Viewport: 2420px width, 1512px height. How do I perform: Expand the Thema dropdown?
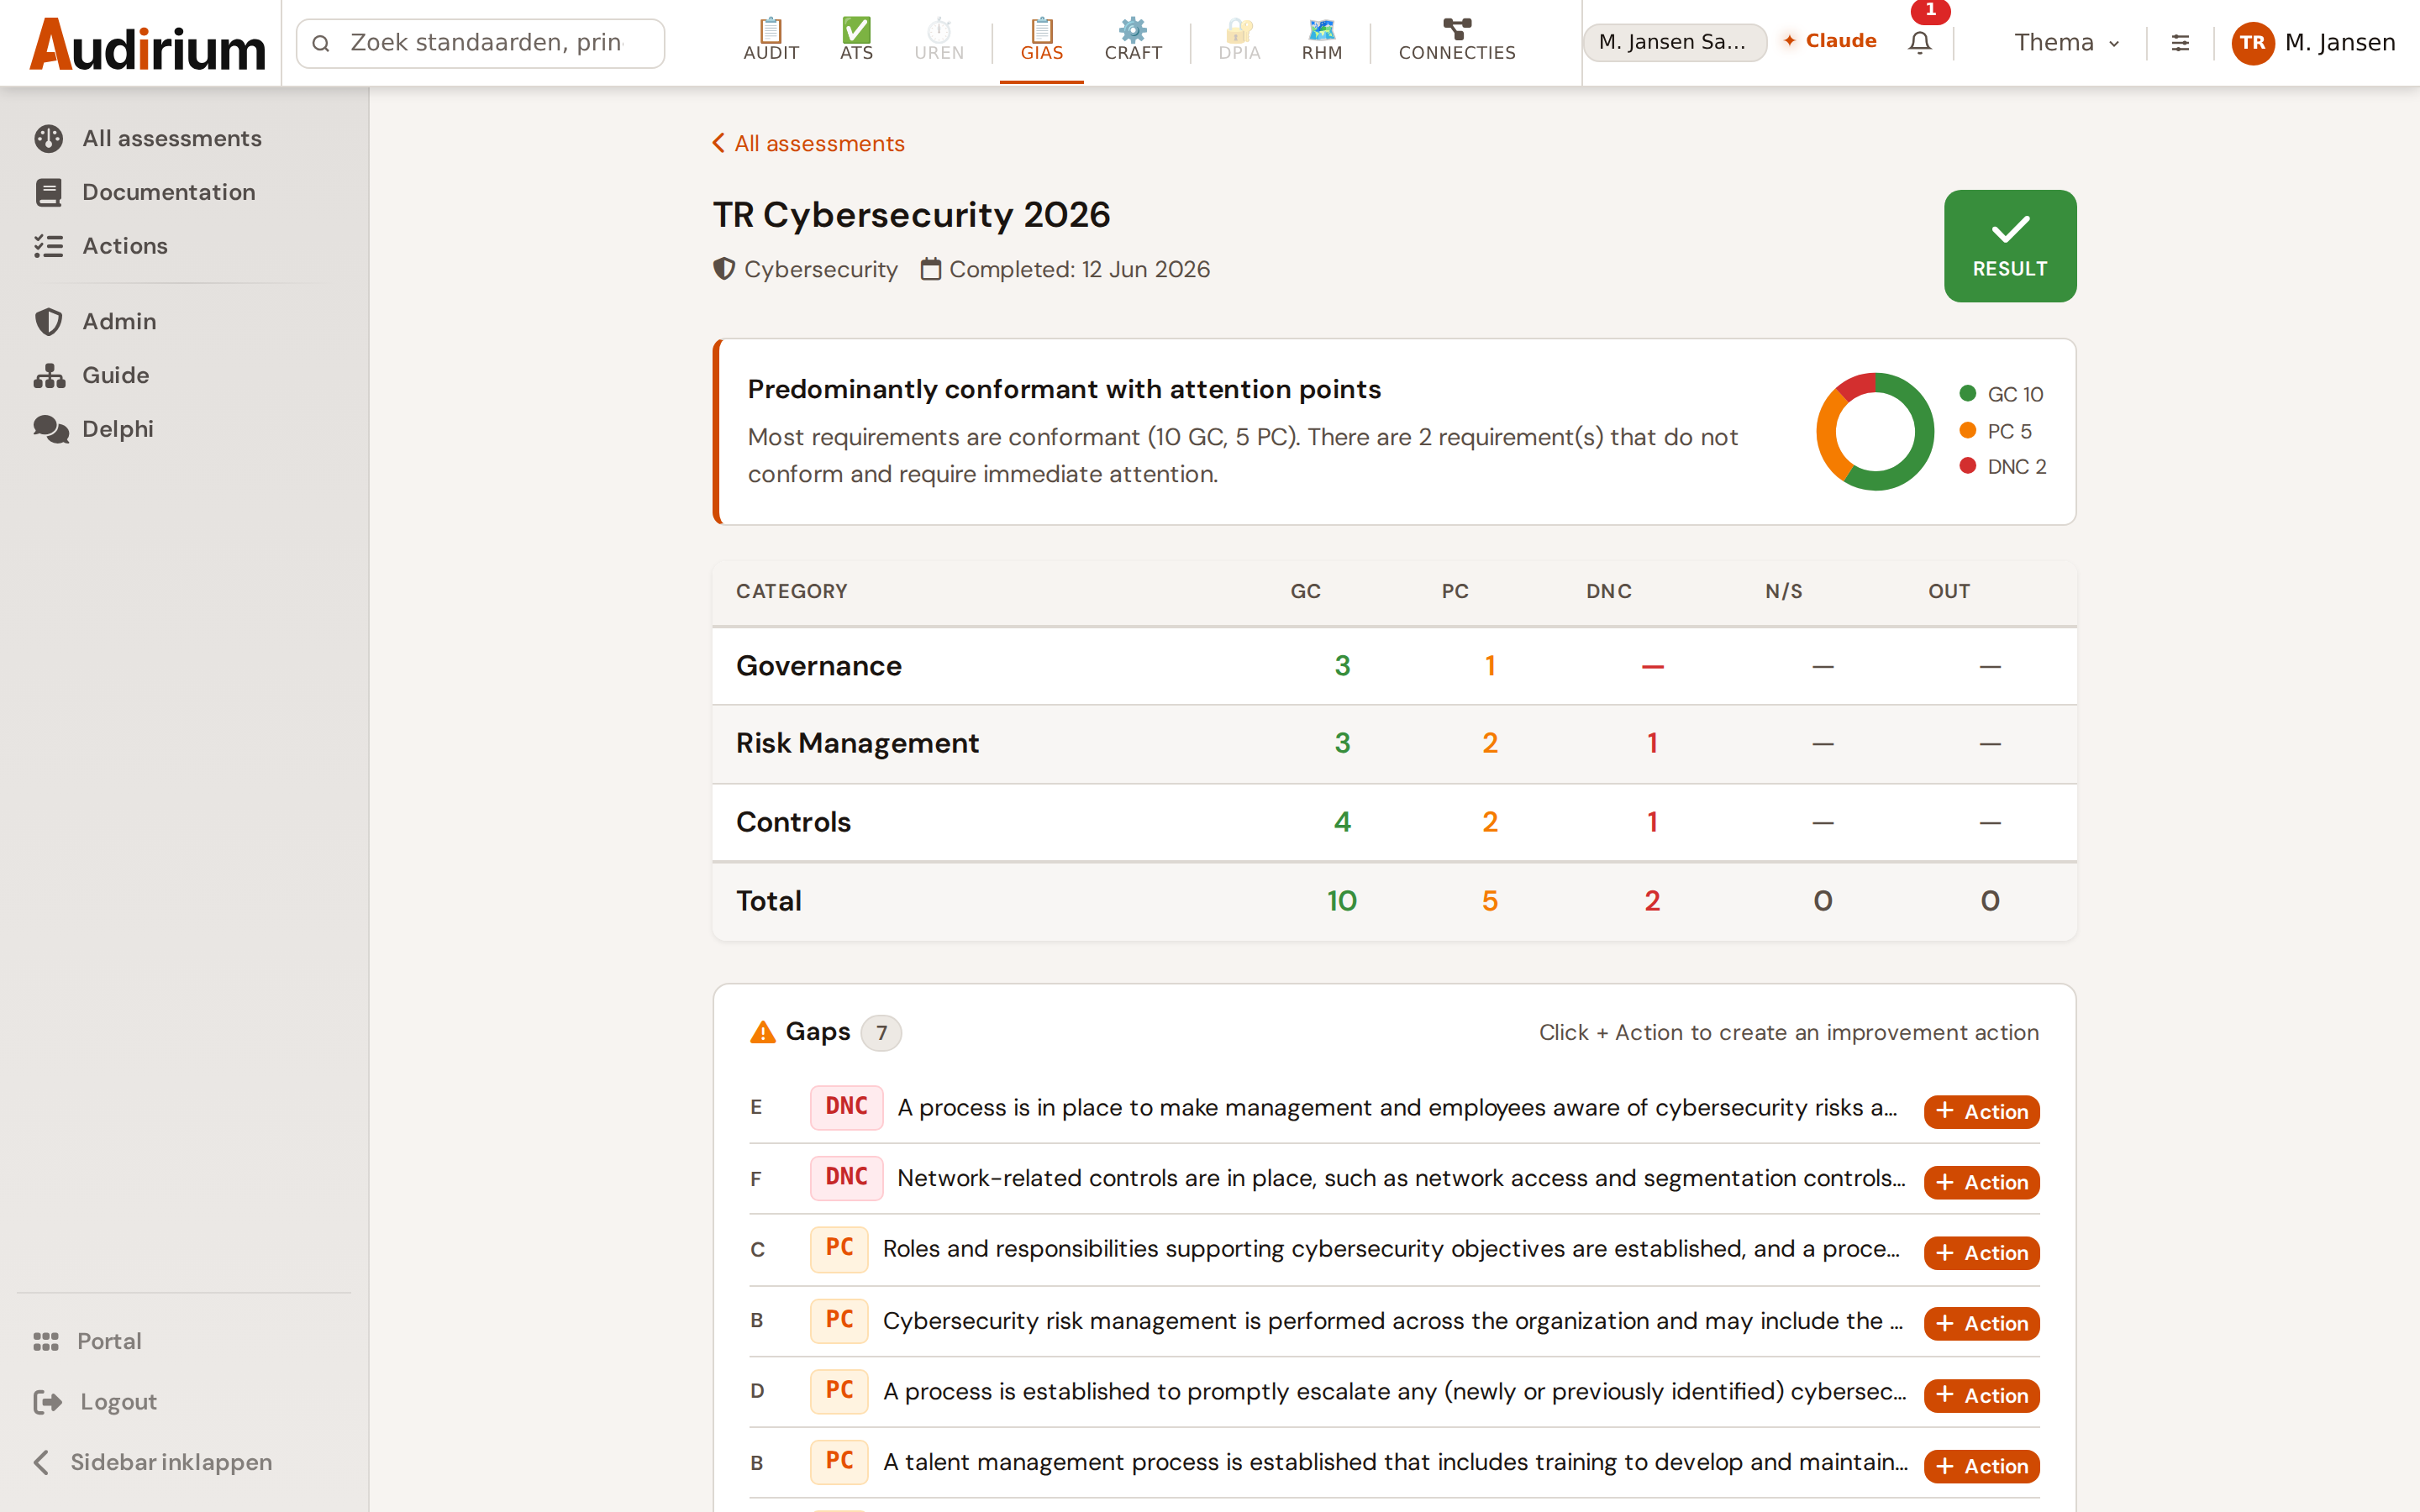(2066, 43)
